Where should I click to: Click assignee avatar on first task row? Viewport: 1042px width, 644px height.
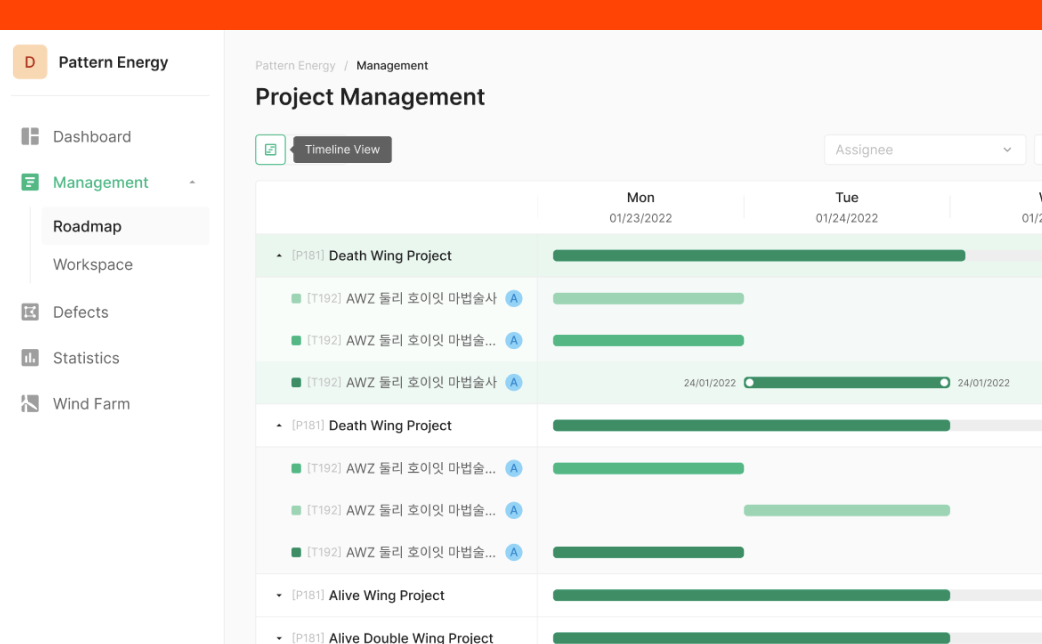pos(514,298)
